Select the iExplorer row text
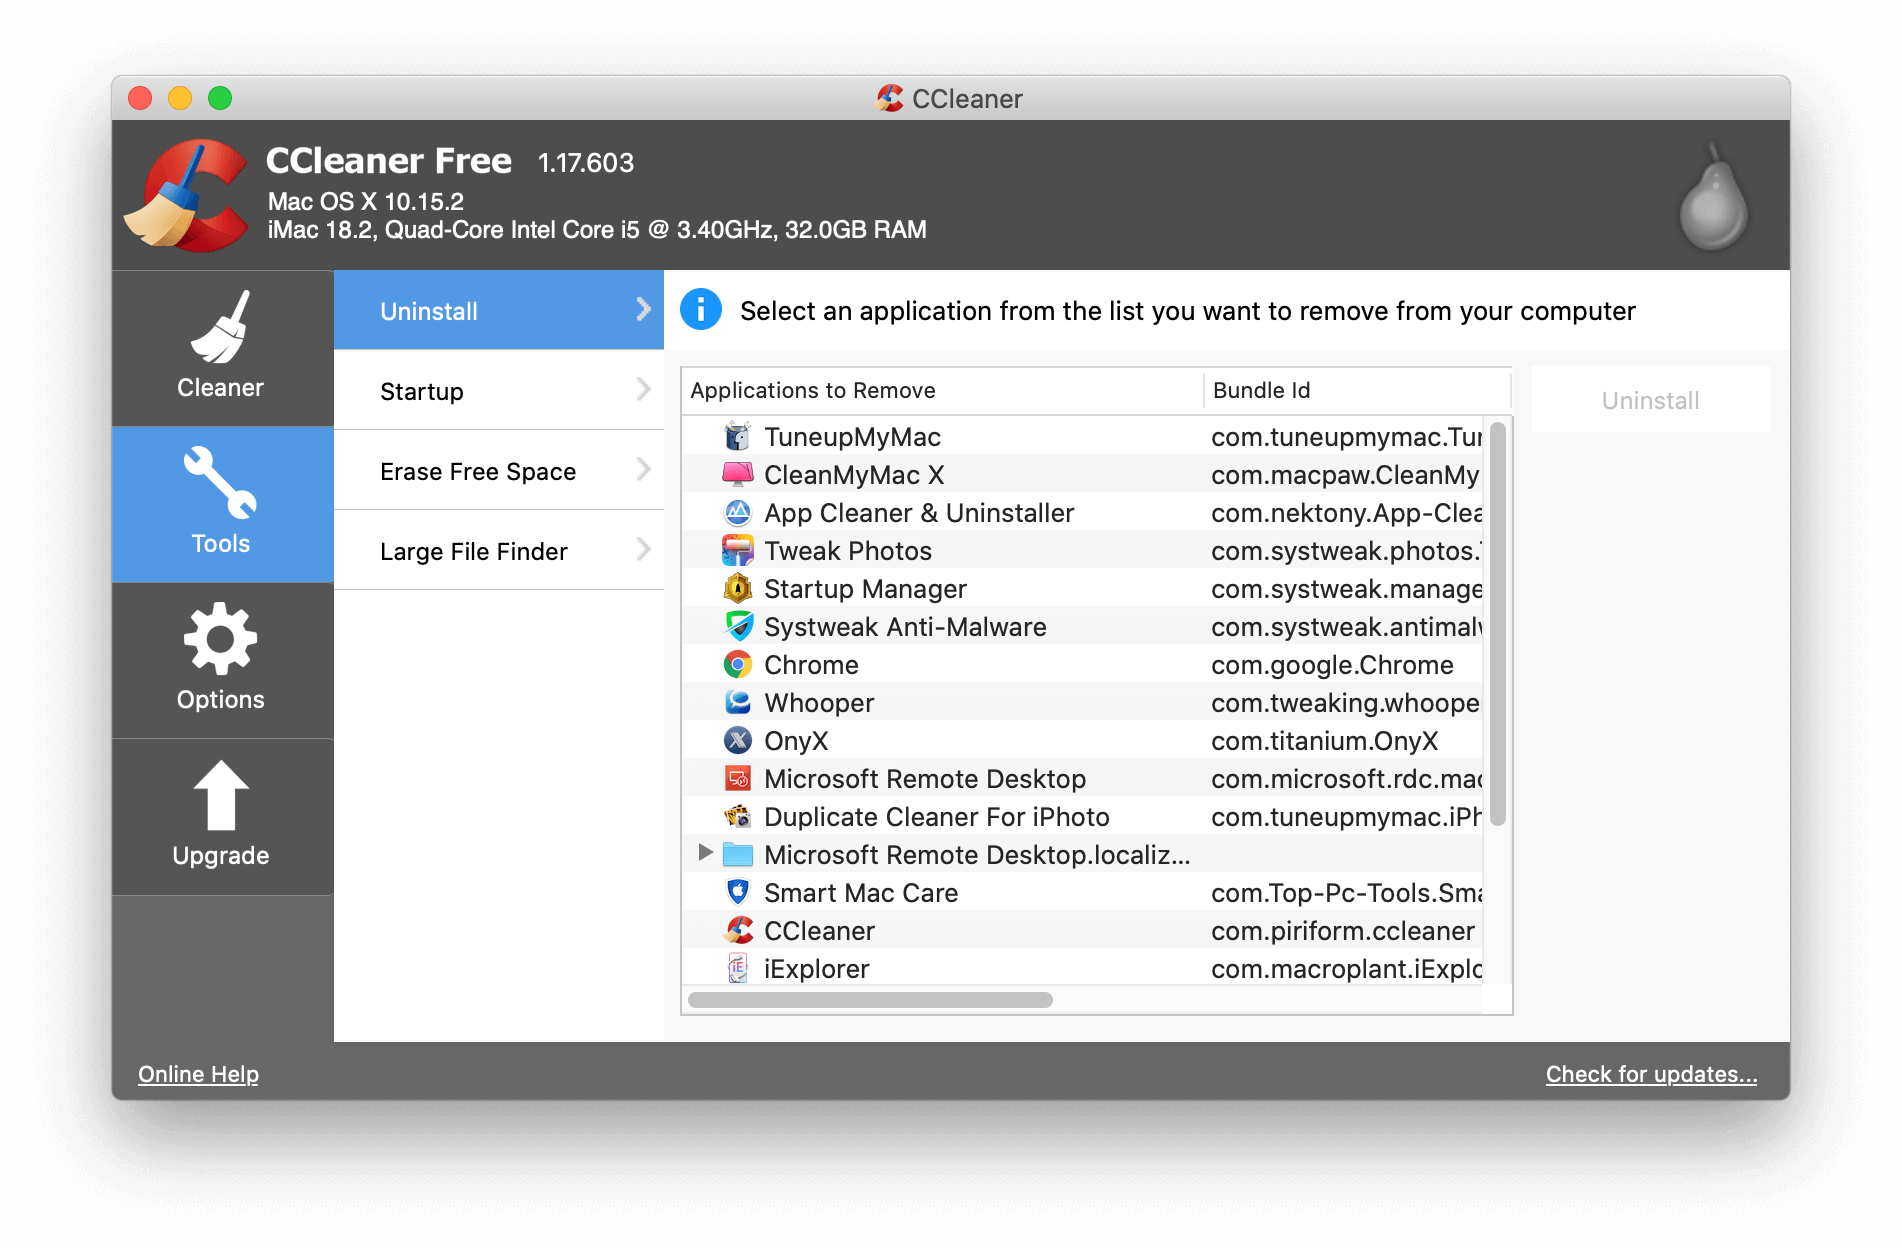The height and width of the screenshot is (1248, 1902). (816, 968)
